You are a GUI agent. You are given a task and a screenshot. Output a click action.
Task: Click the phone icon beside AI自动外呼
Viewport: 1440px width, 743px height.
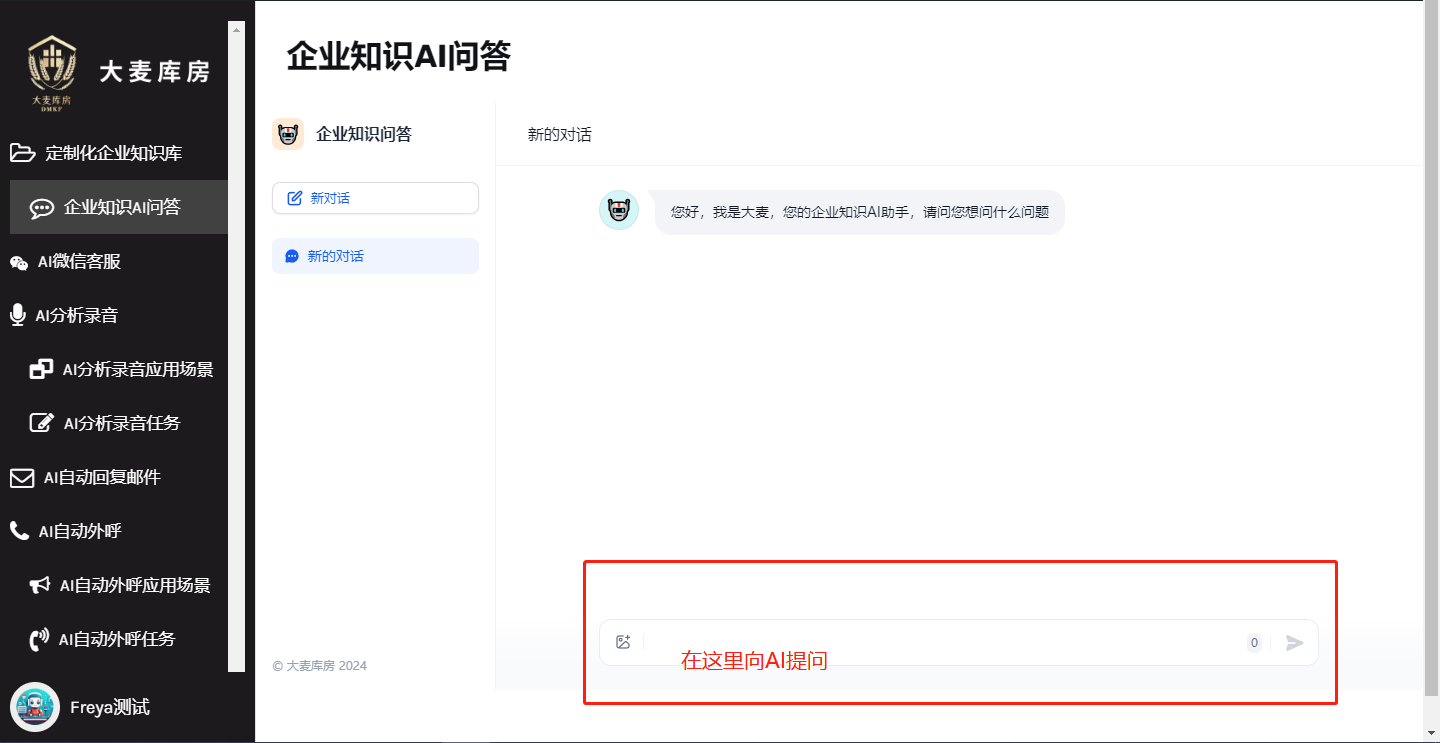[x=19, y=531]
